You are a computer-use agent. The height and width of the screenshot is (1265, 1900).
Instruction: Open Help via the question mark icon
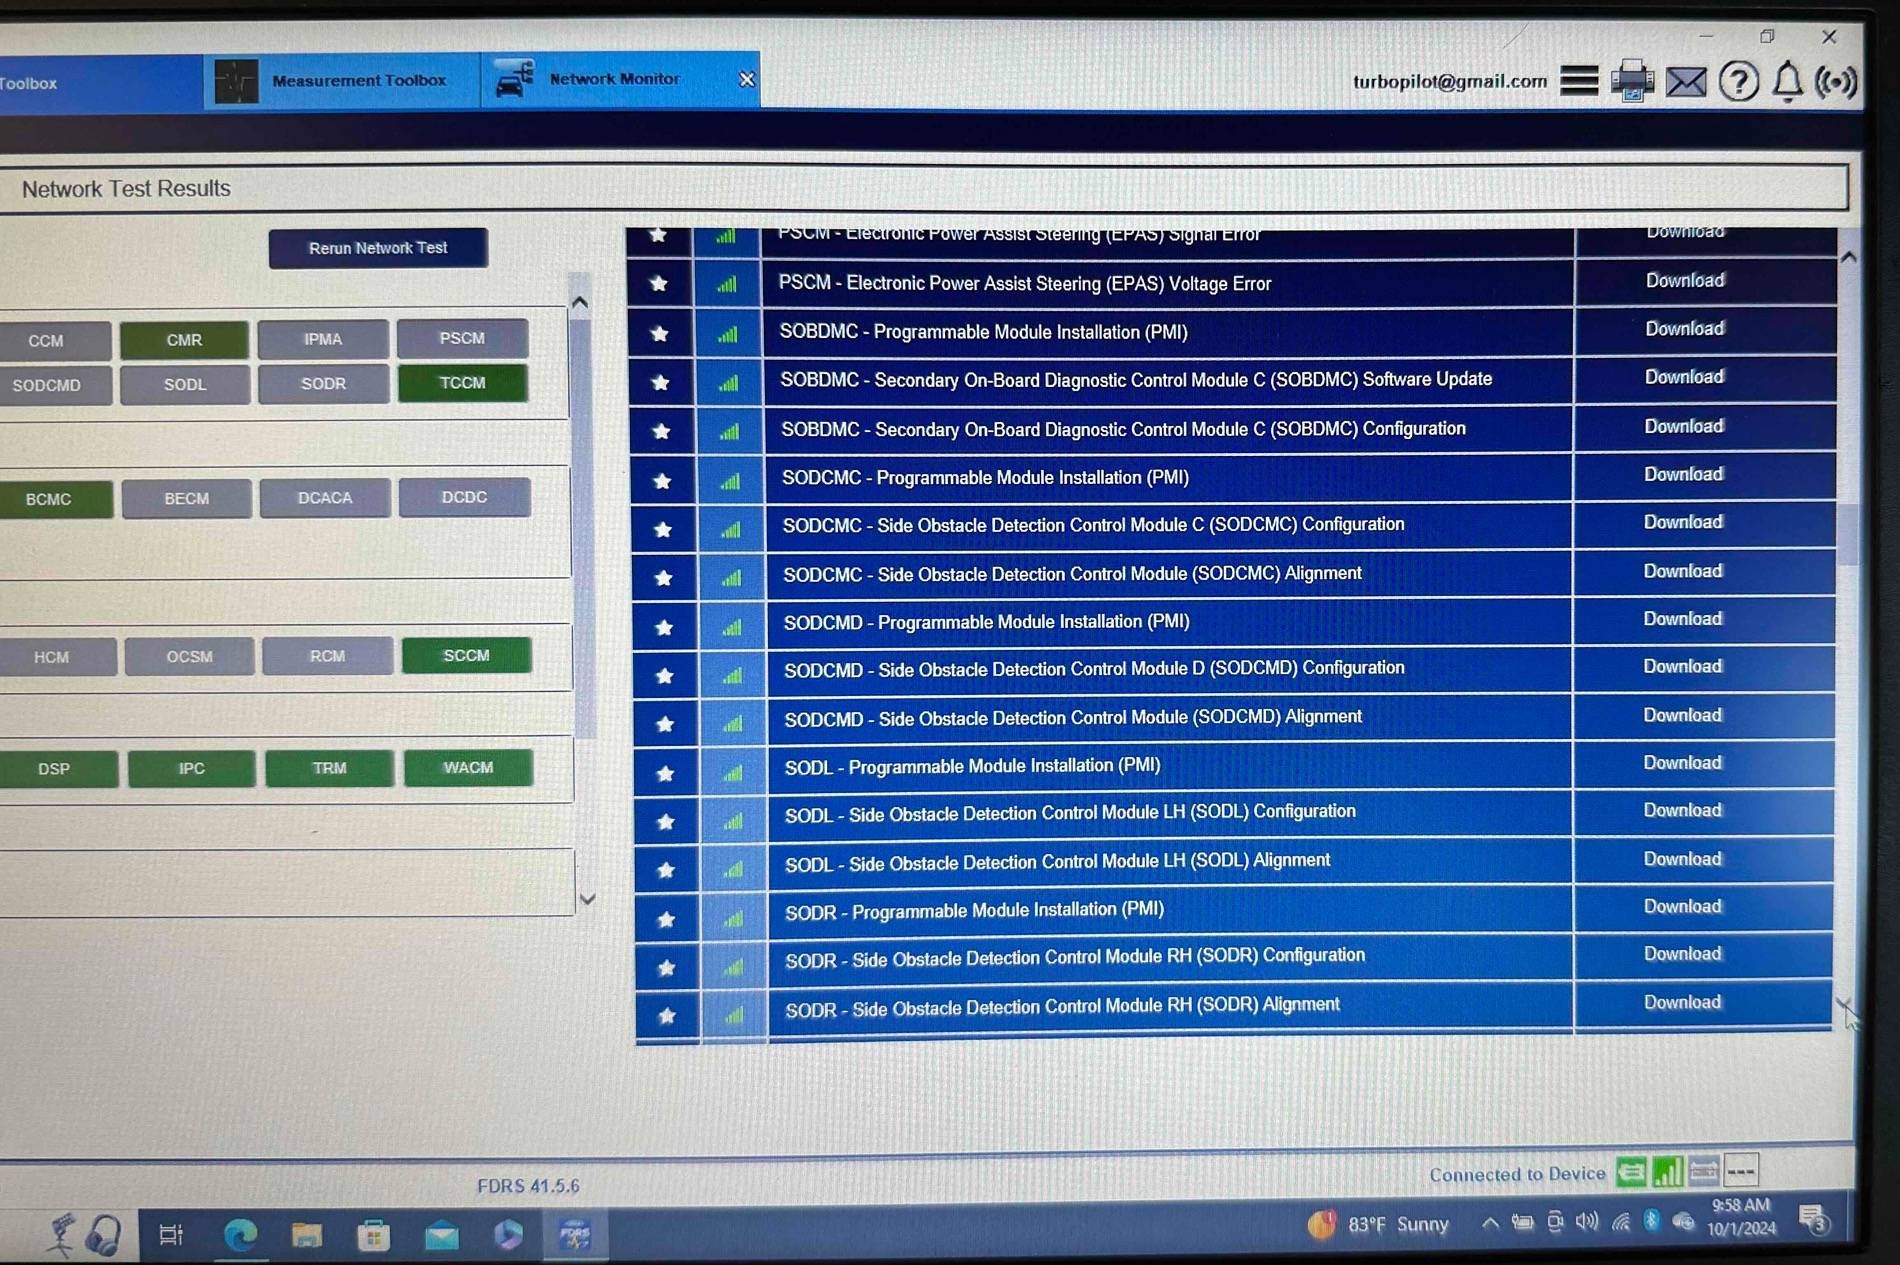click(x=1740, y=83)
